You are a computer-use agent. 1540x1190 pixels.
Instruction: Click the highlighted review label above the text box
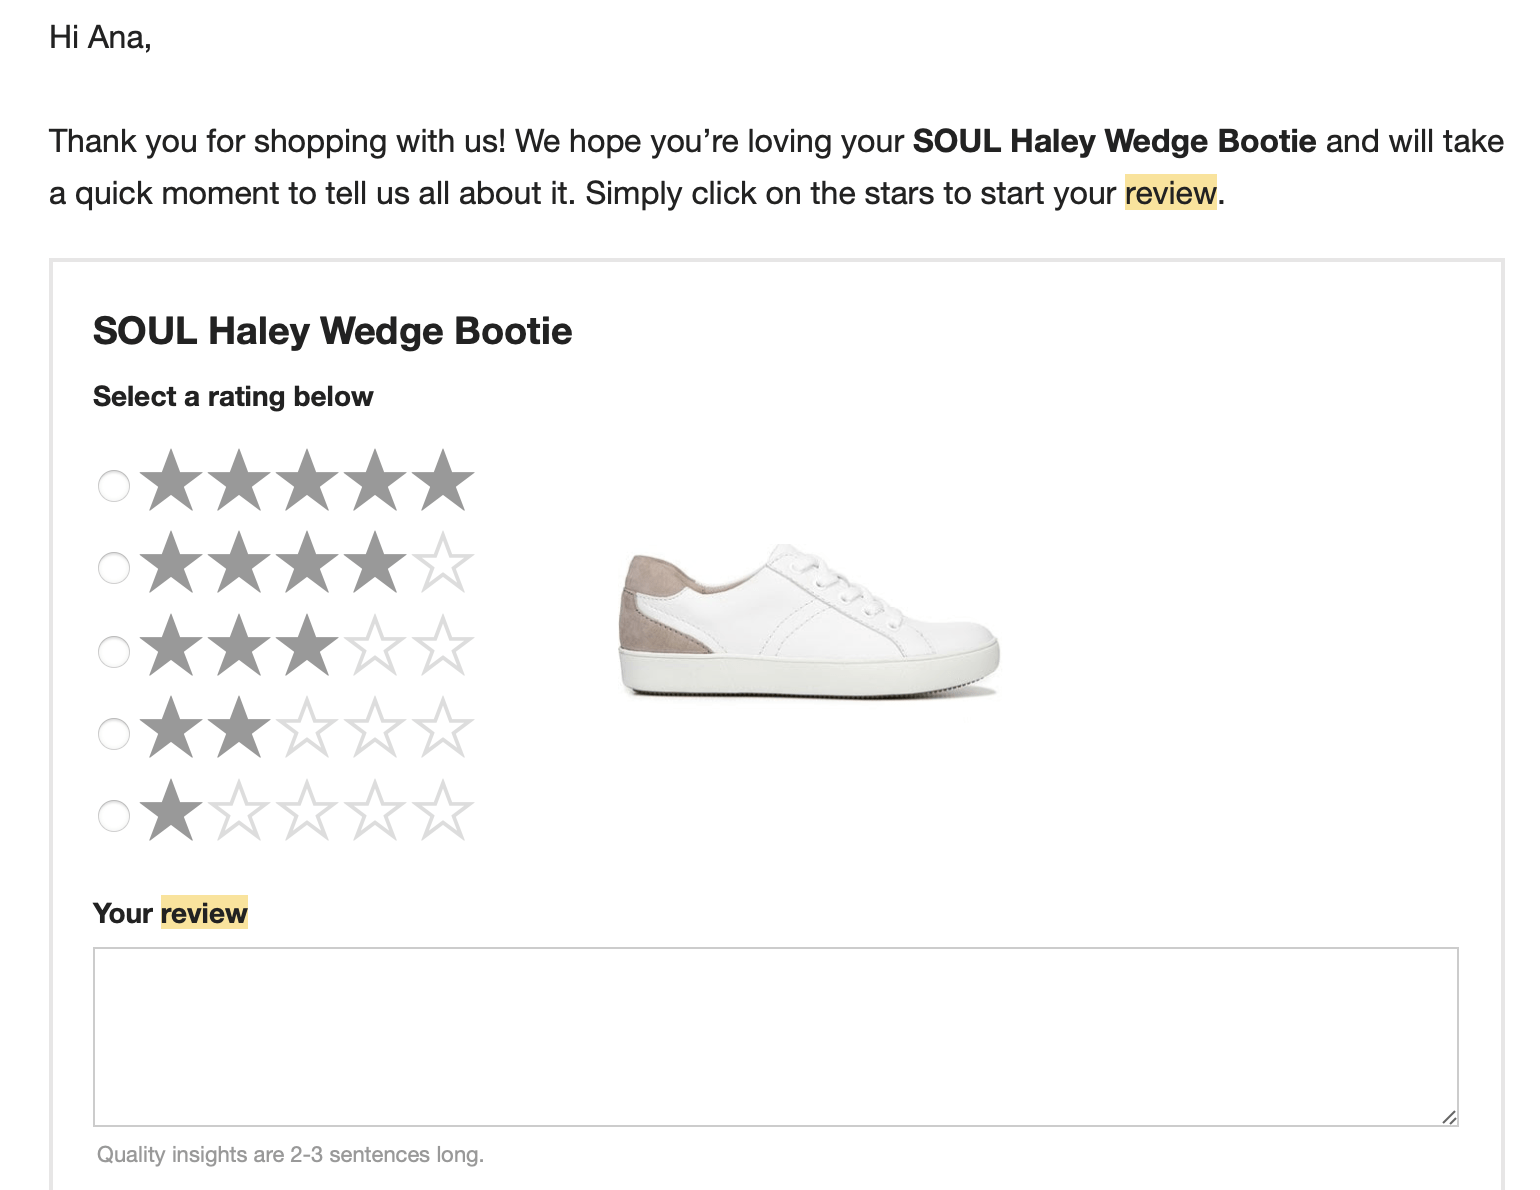tap(204, 913)
